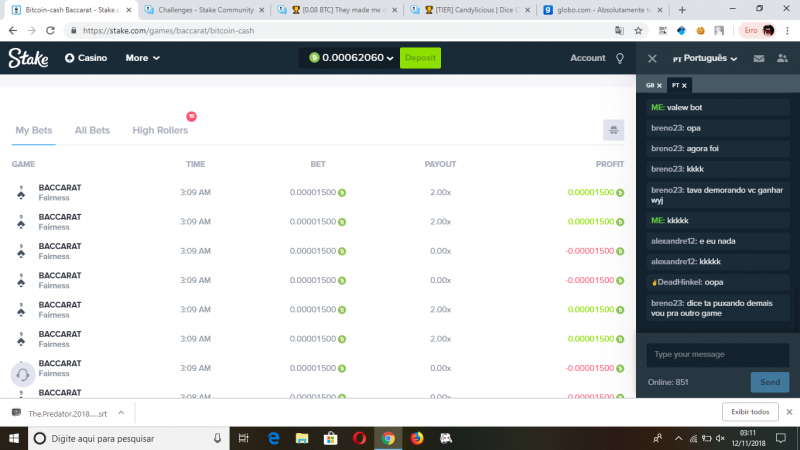
Task: Click the Erro profile button
Action: click(758, 31)
